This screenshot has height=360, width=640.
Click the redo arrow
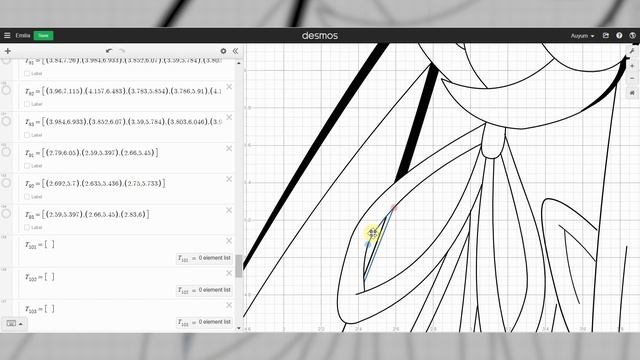coord(122,51)
